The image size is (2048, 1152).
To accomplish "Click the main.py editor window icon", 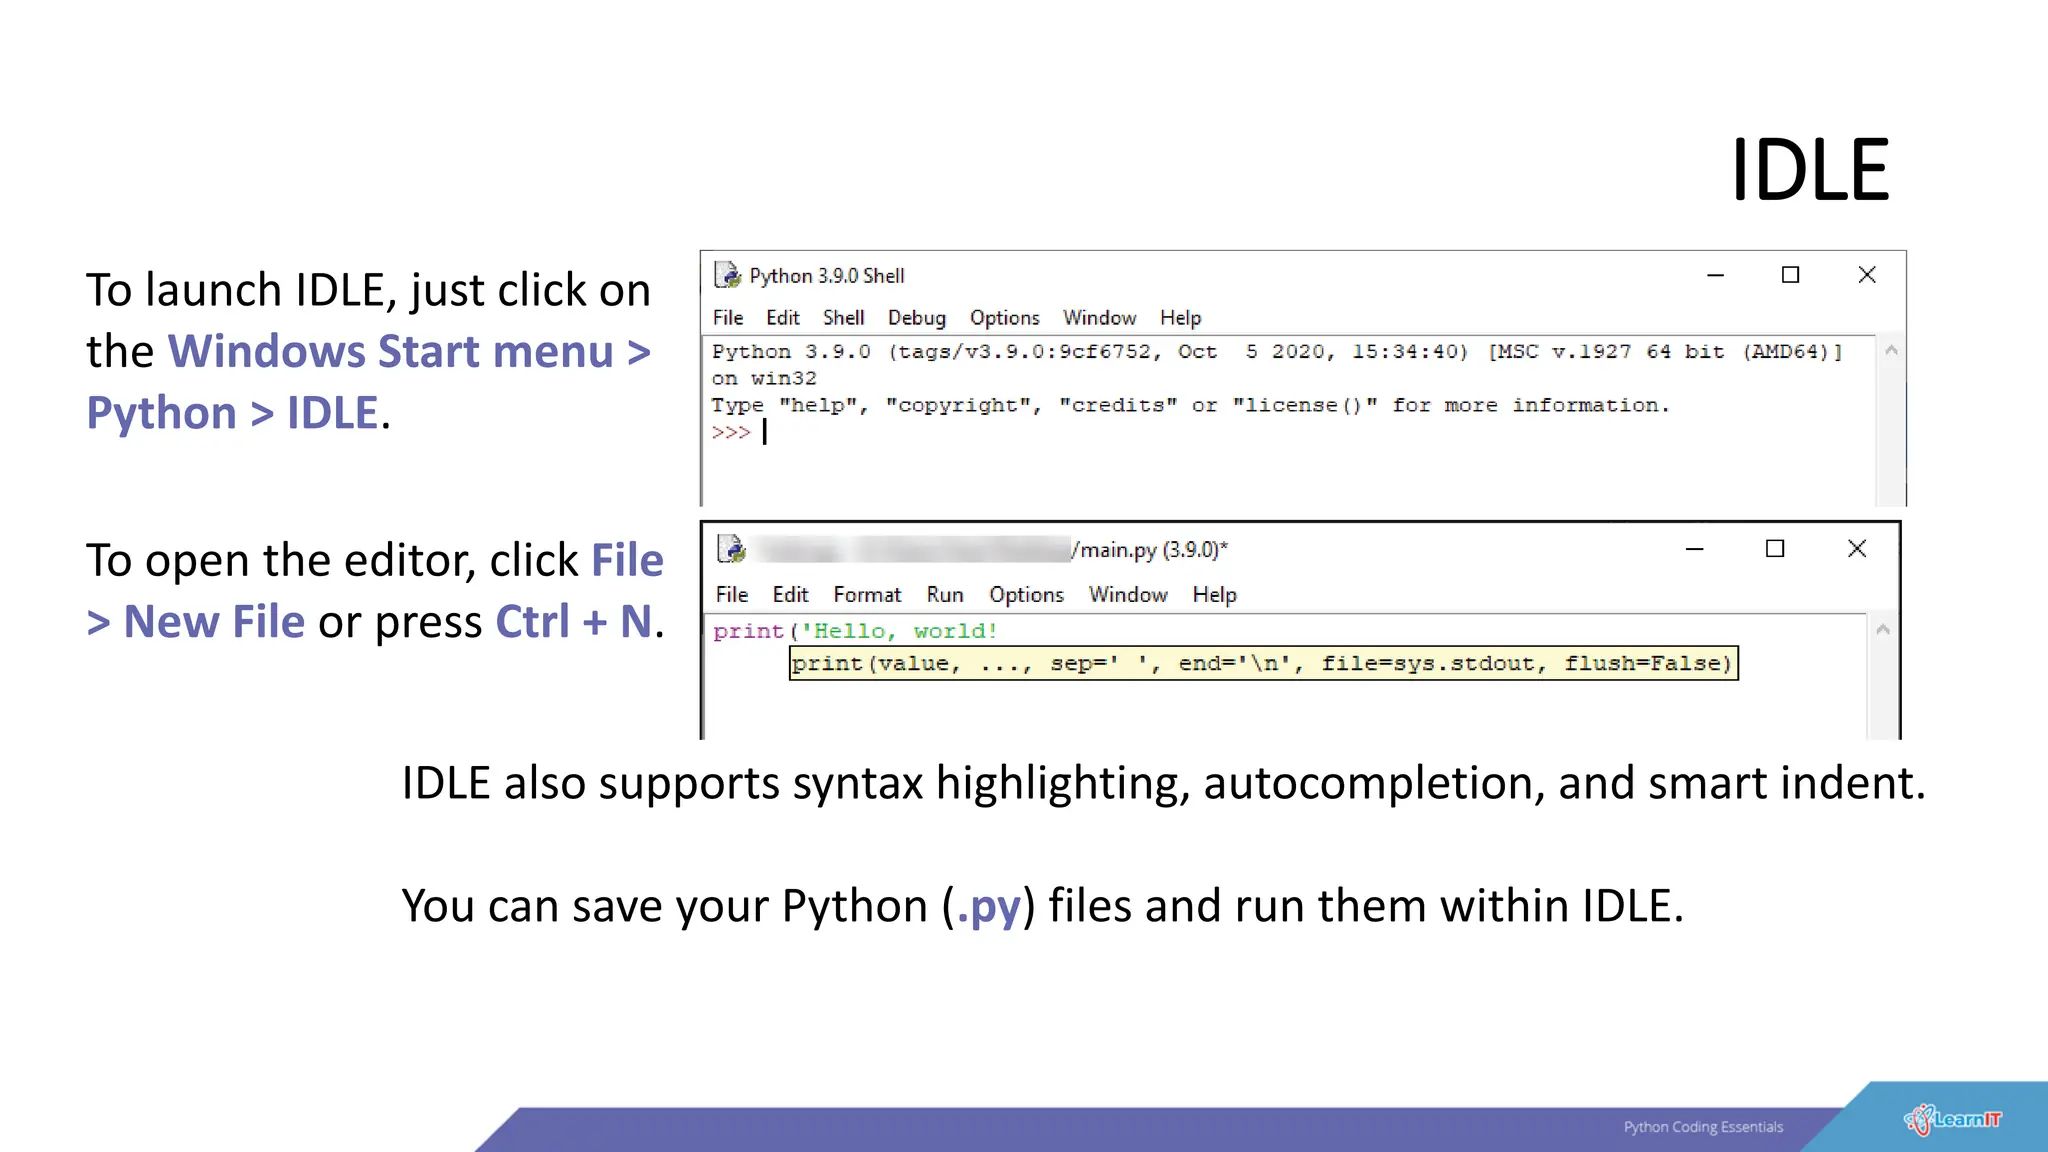I will pyautogui.click(x=731, y=549).
